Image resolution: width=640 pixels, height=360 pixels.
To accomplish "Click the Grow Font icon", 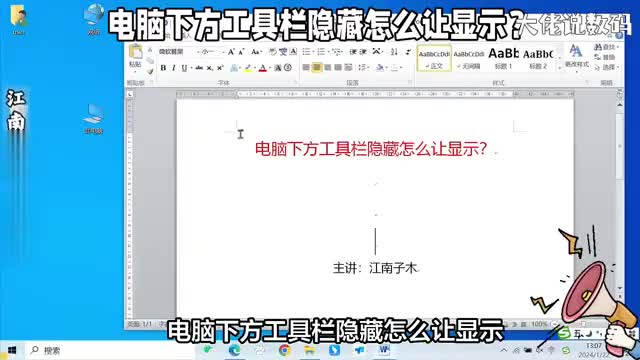I will 231,52.
